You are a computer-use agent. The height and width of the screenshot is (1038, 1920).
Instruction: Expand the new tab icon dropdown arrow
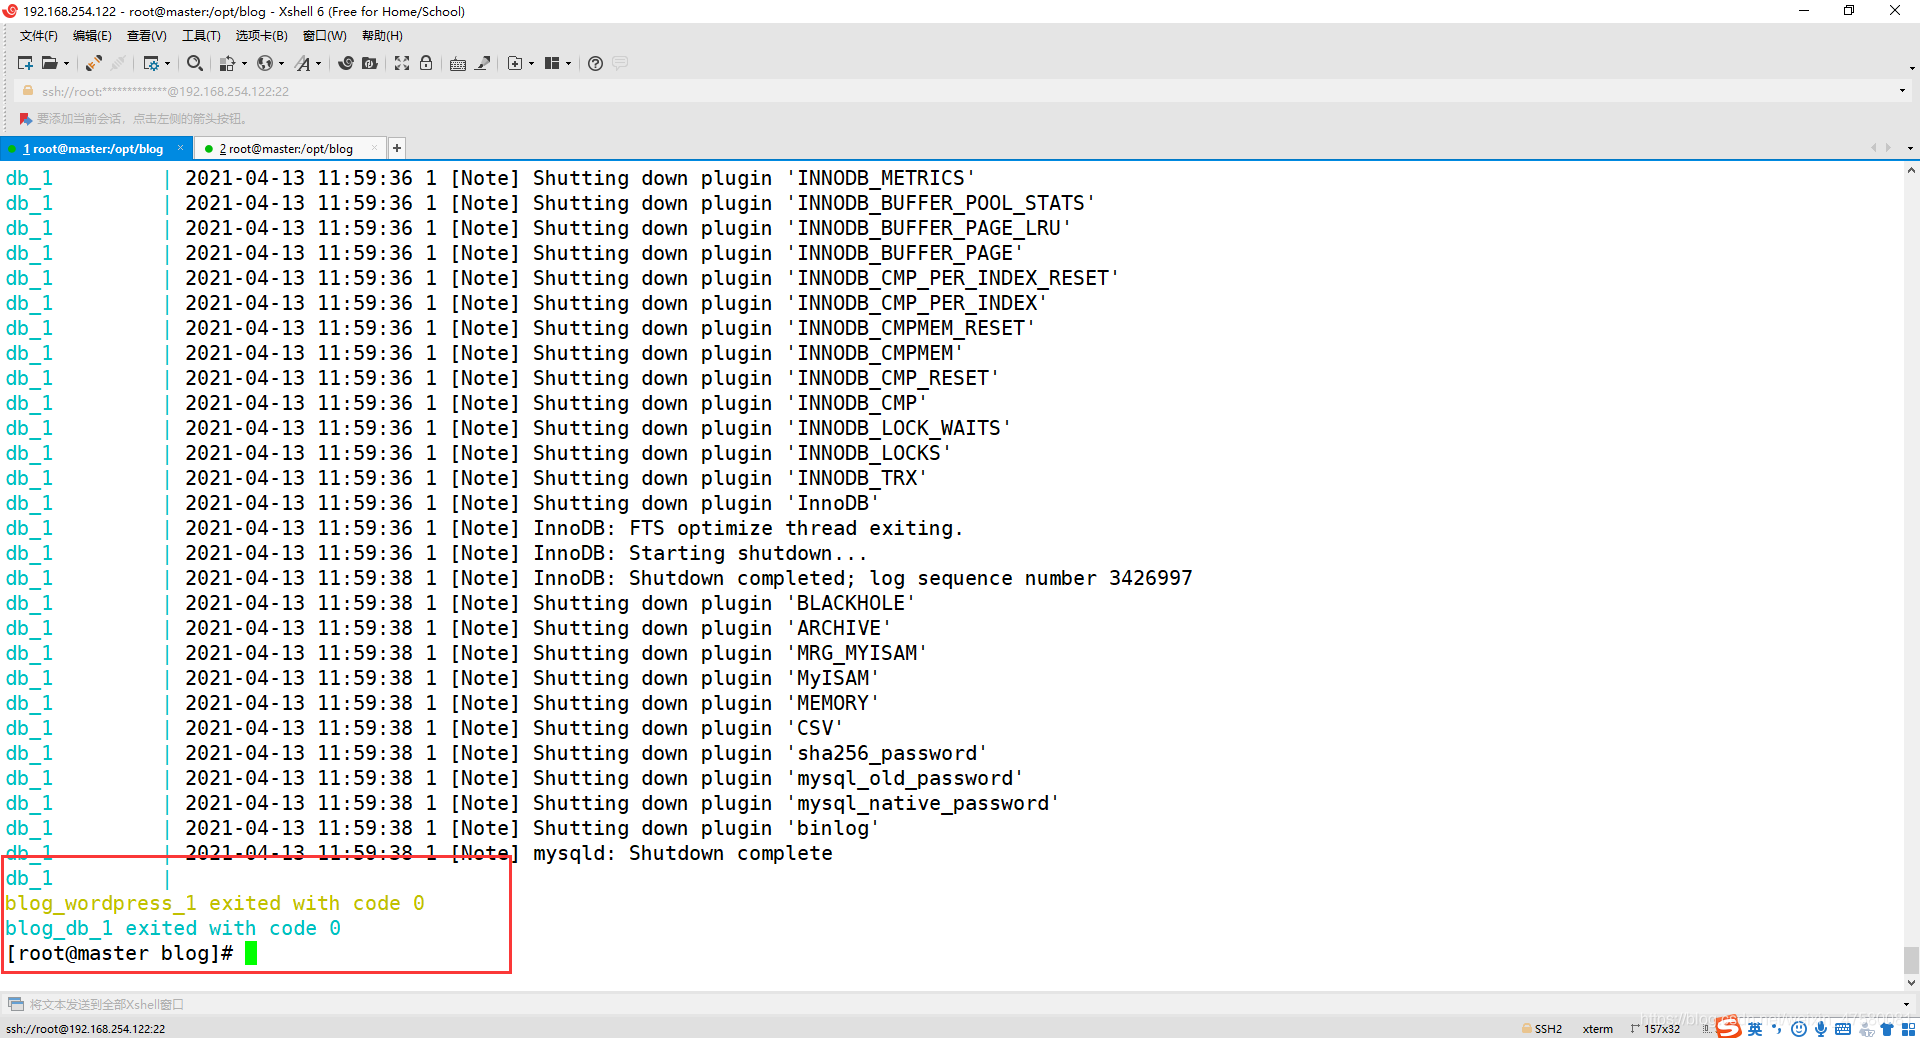[531, 63]
